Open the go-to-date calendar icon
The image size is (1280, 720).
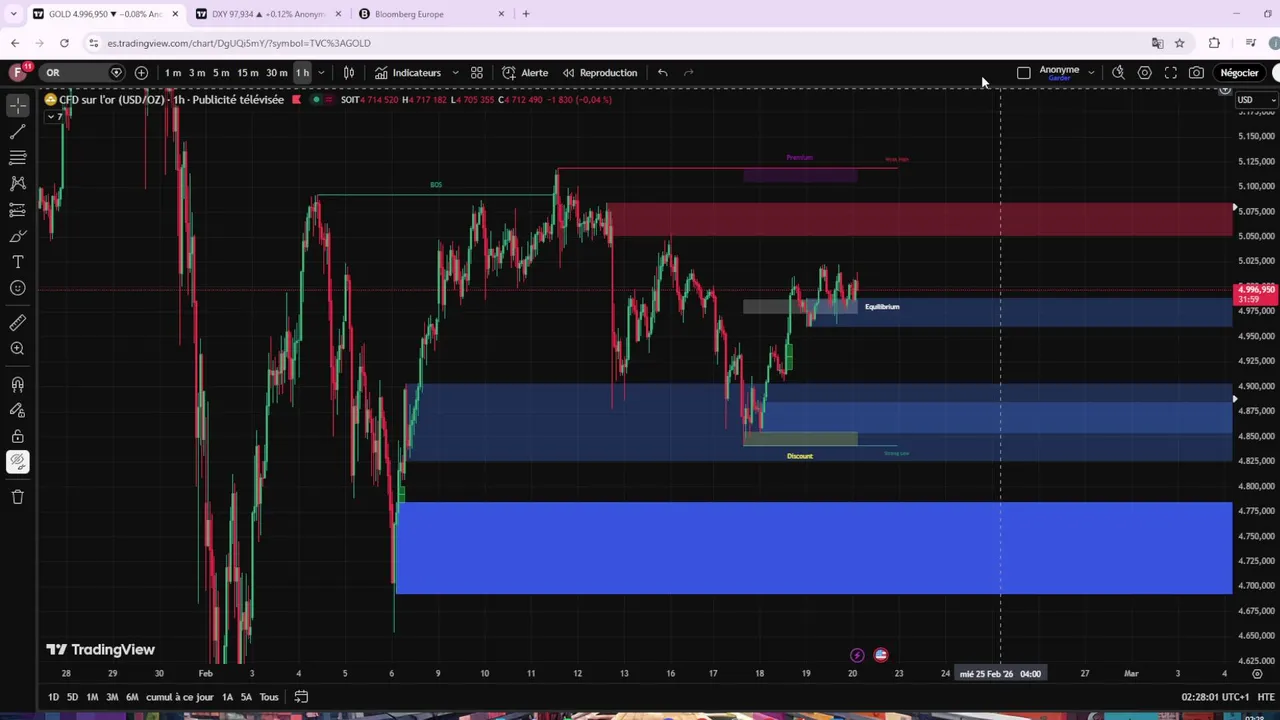pyautogui.click(x=301, y=697)
